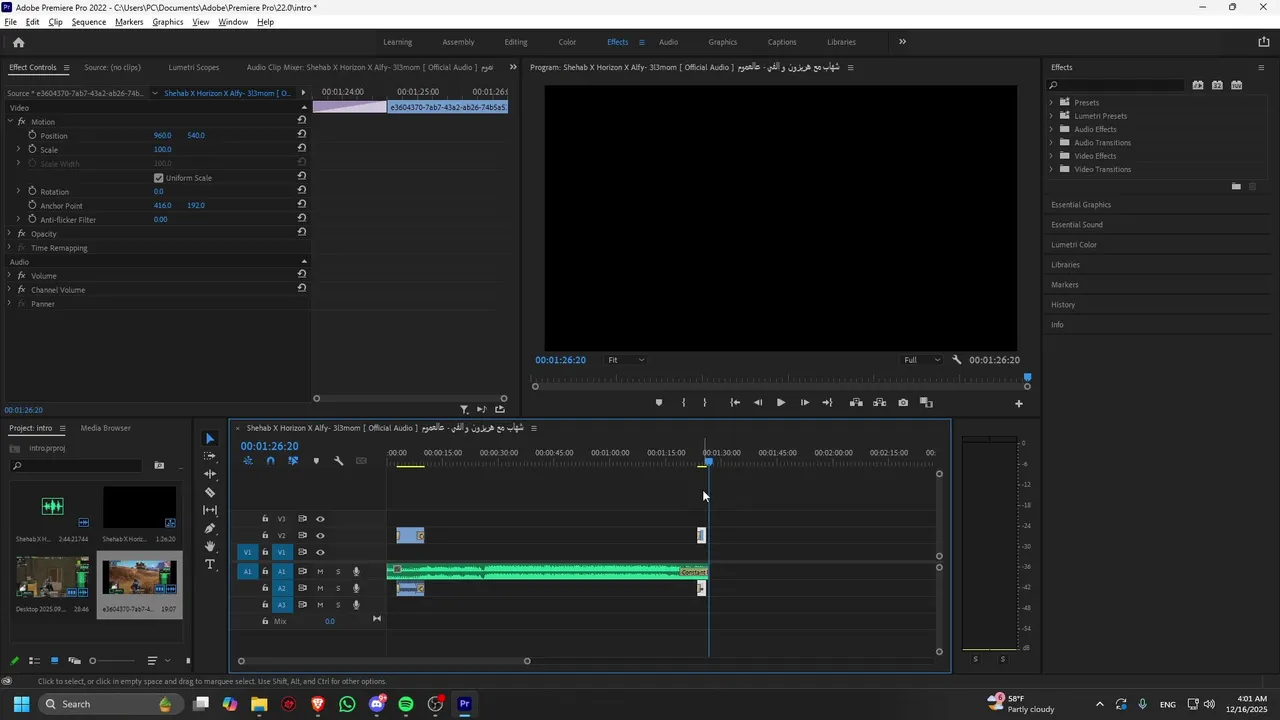Screen dimensions: 1280x720
Task: Toggle Linked Selection in timeline
Action: click(x=293, y=461)
